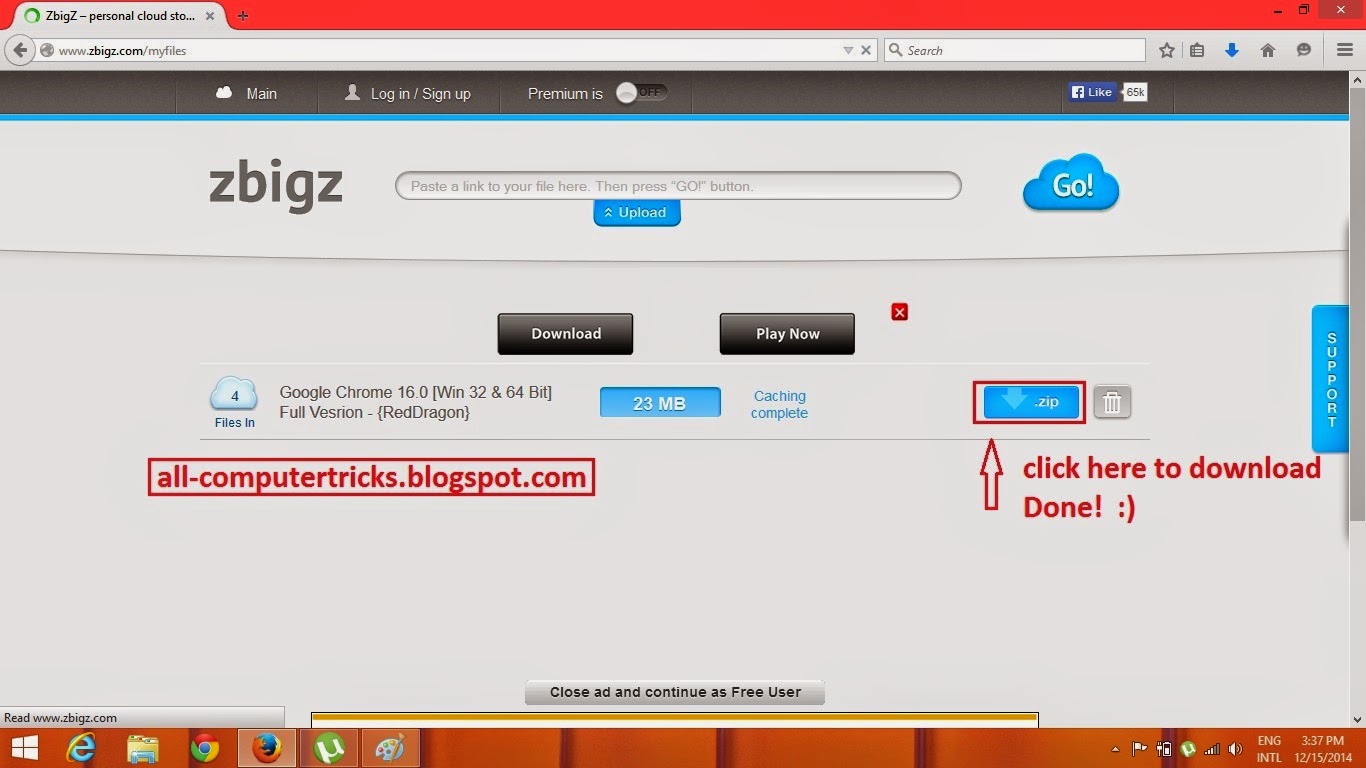Open the network signal icon in tray
The height and width of the screenshot is (768, 1366).
point(1212,749)
